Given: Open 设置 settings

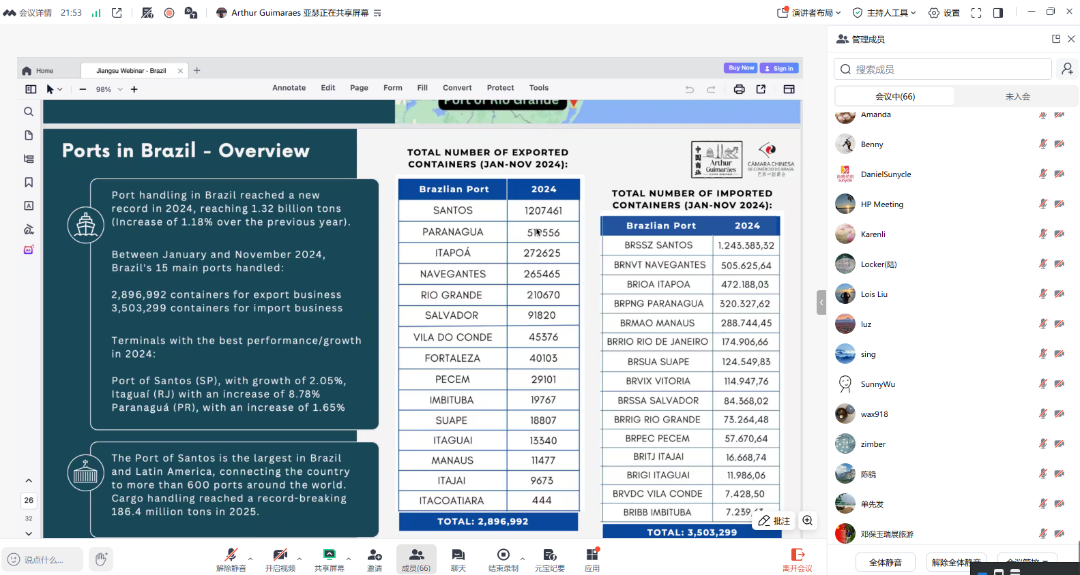Looking at the screenshot, I should tap(944, 12).
